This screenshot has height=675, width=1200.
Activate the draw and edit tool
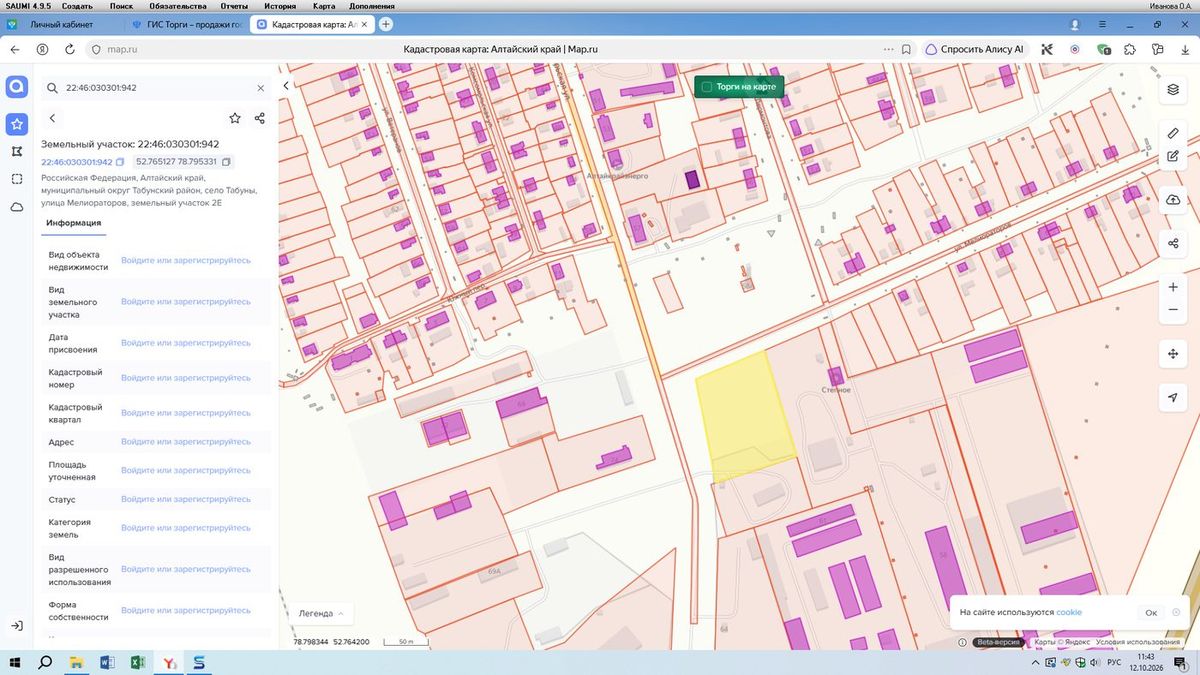[1173, 156]
